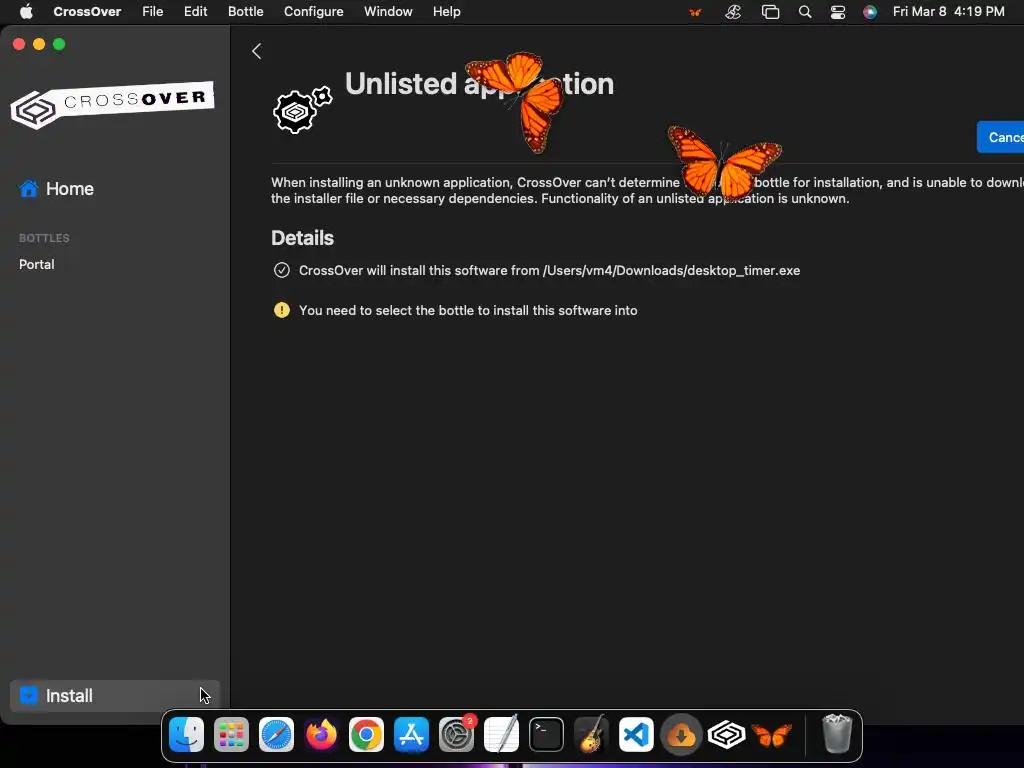This screenshot has width=1024, height=768.
Task: Click the blue house Home icon
Action: [29, 189]
